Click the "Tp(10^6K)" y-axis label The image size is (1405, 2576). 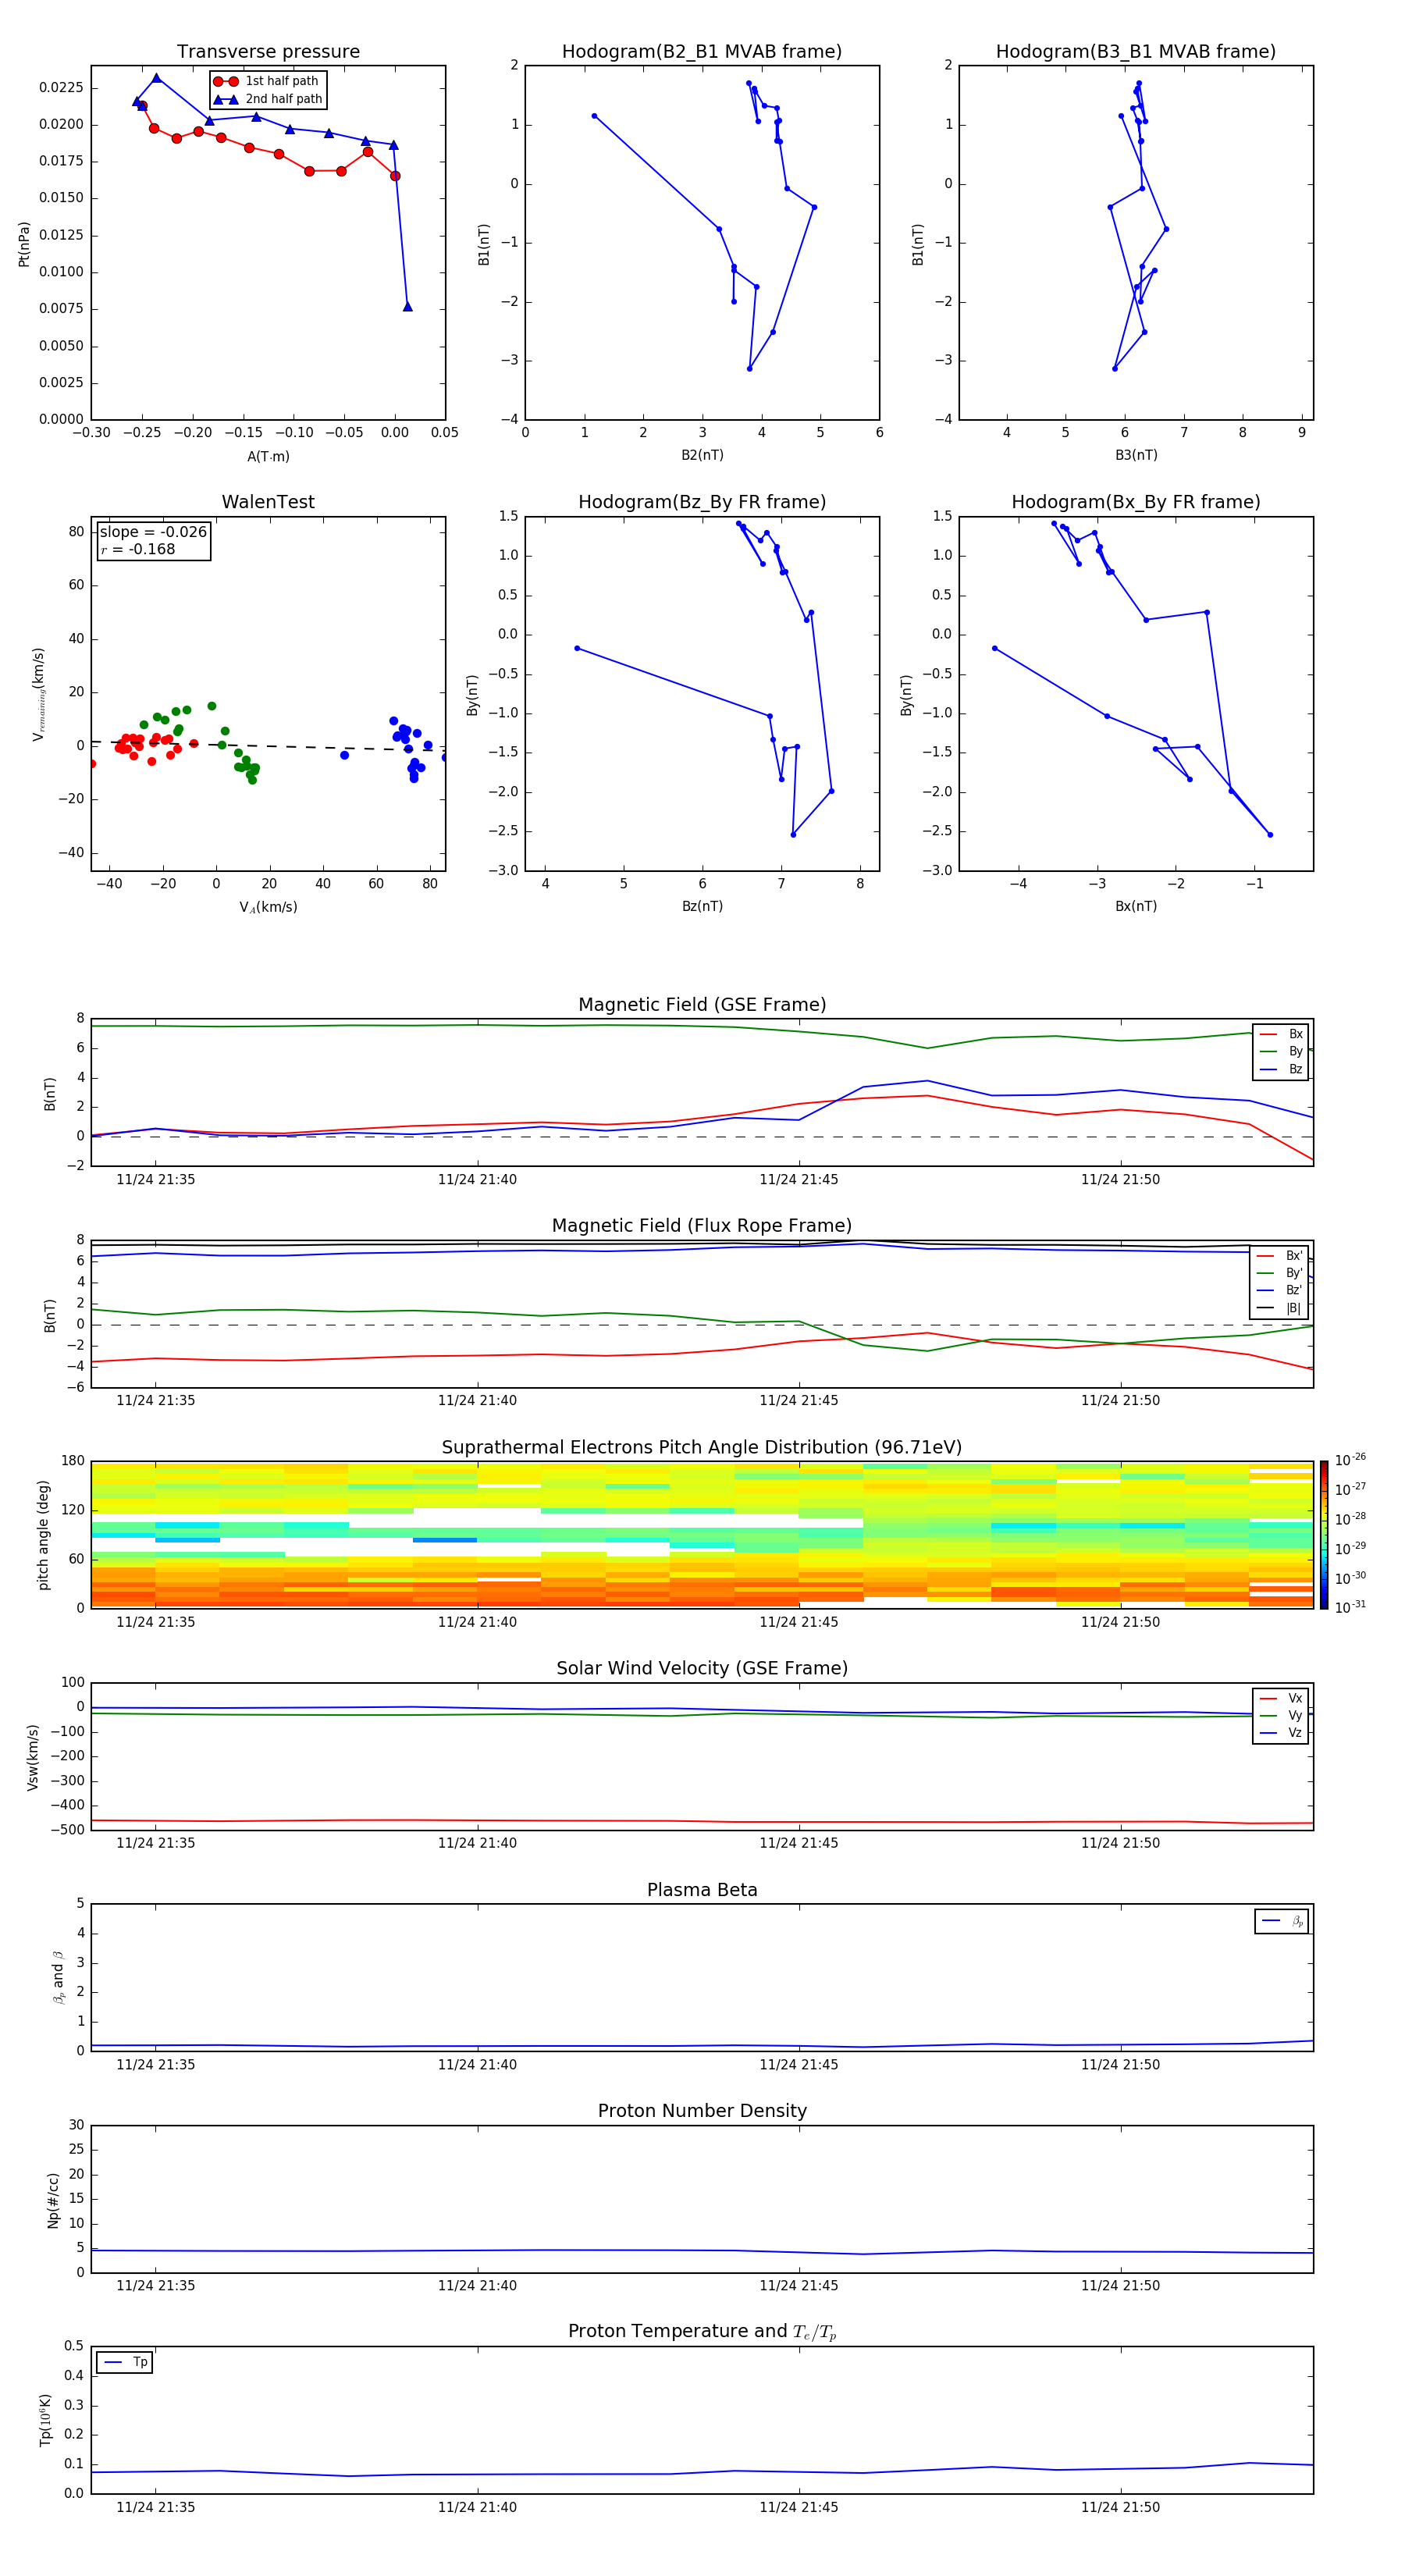pyautogui.click(x=45, y=2420)
